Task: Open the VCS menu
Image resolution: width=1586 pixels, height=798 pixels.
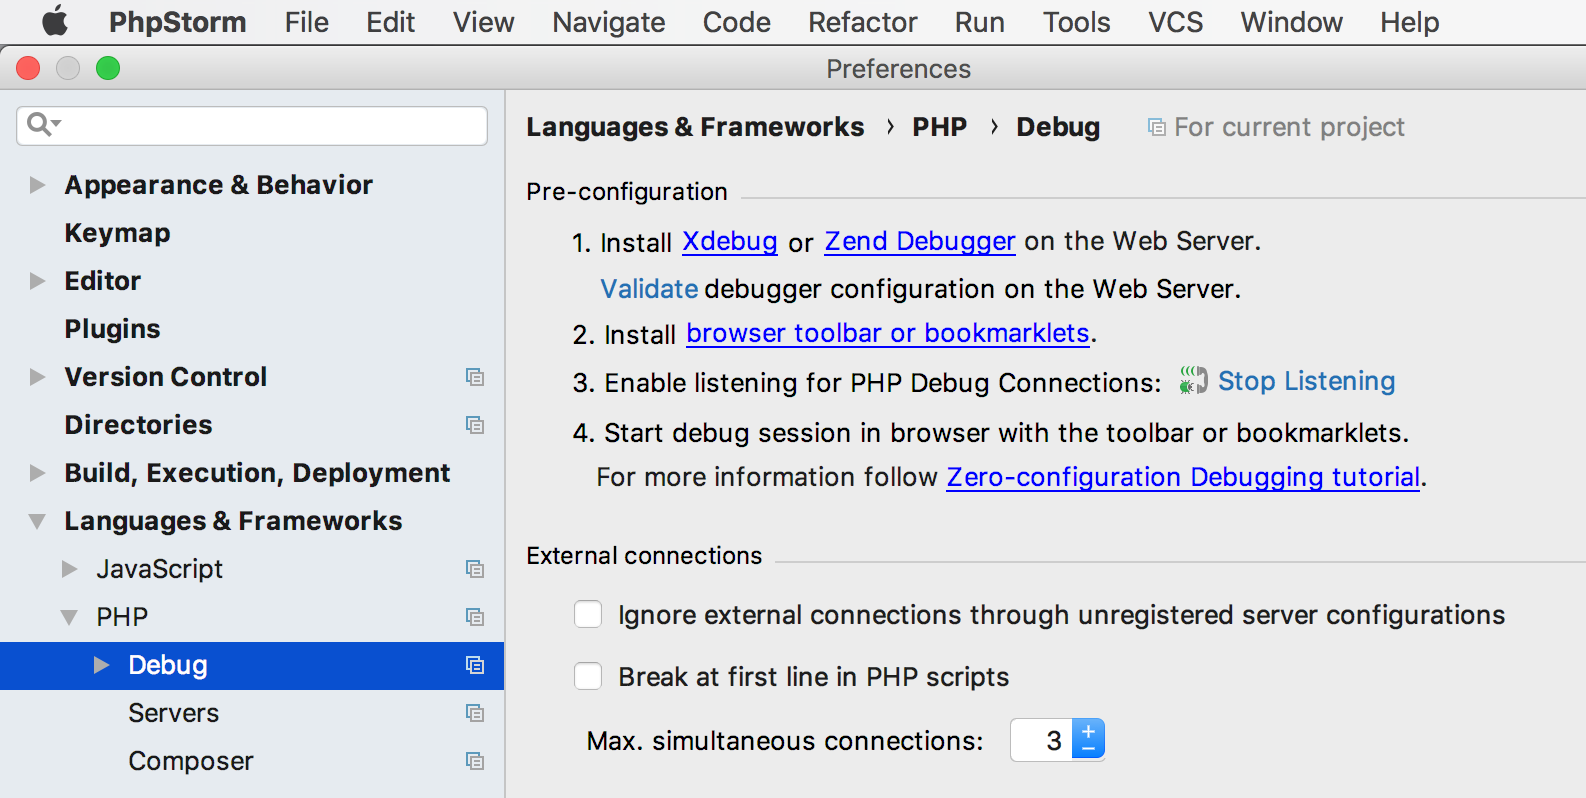Action: click(x=1175, y=22)
